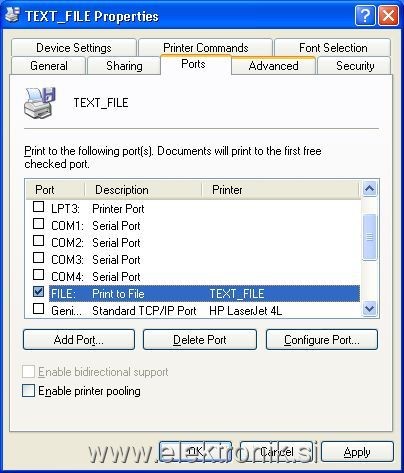Open the Security tab
Viewport: 404px width, 473px height.
coord(355,66)
